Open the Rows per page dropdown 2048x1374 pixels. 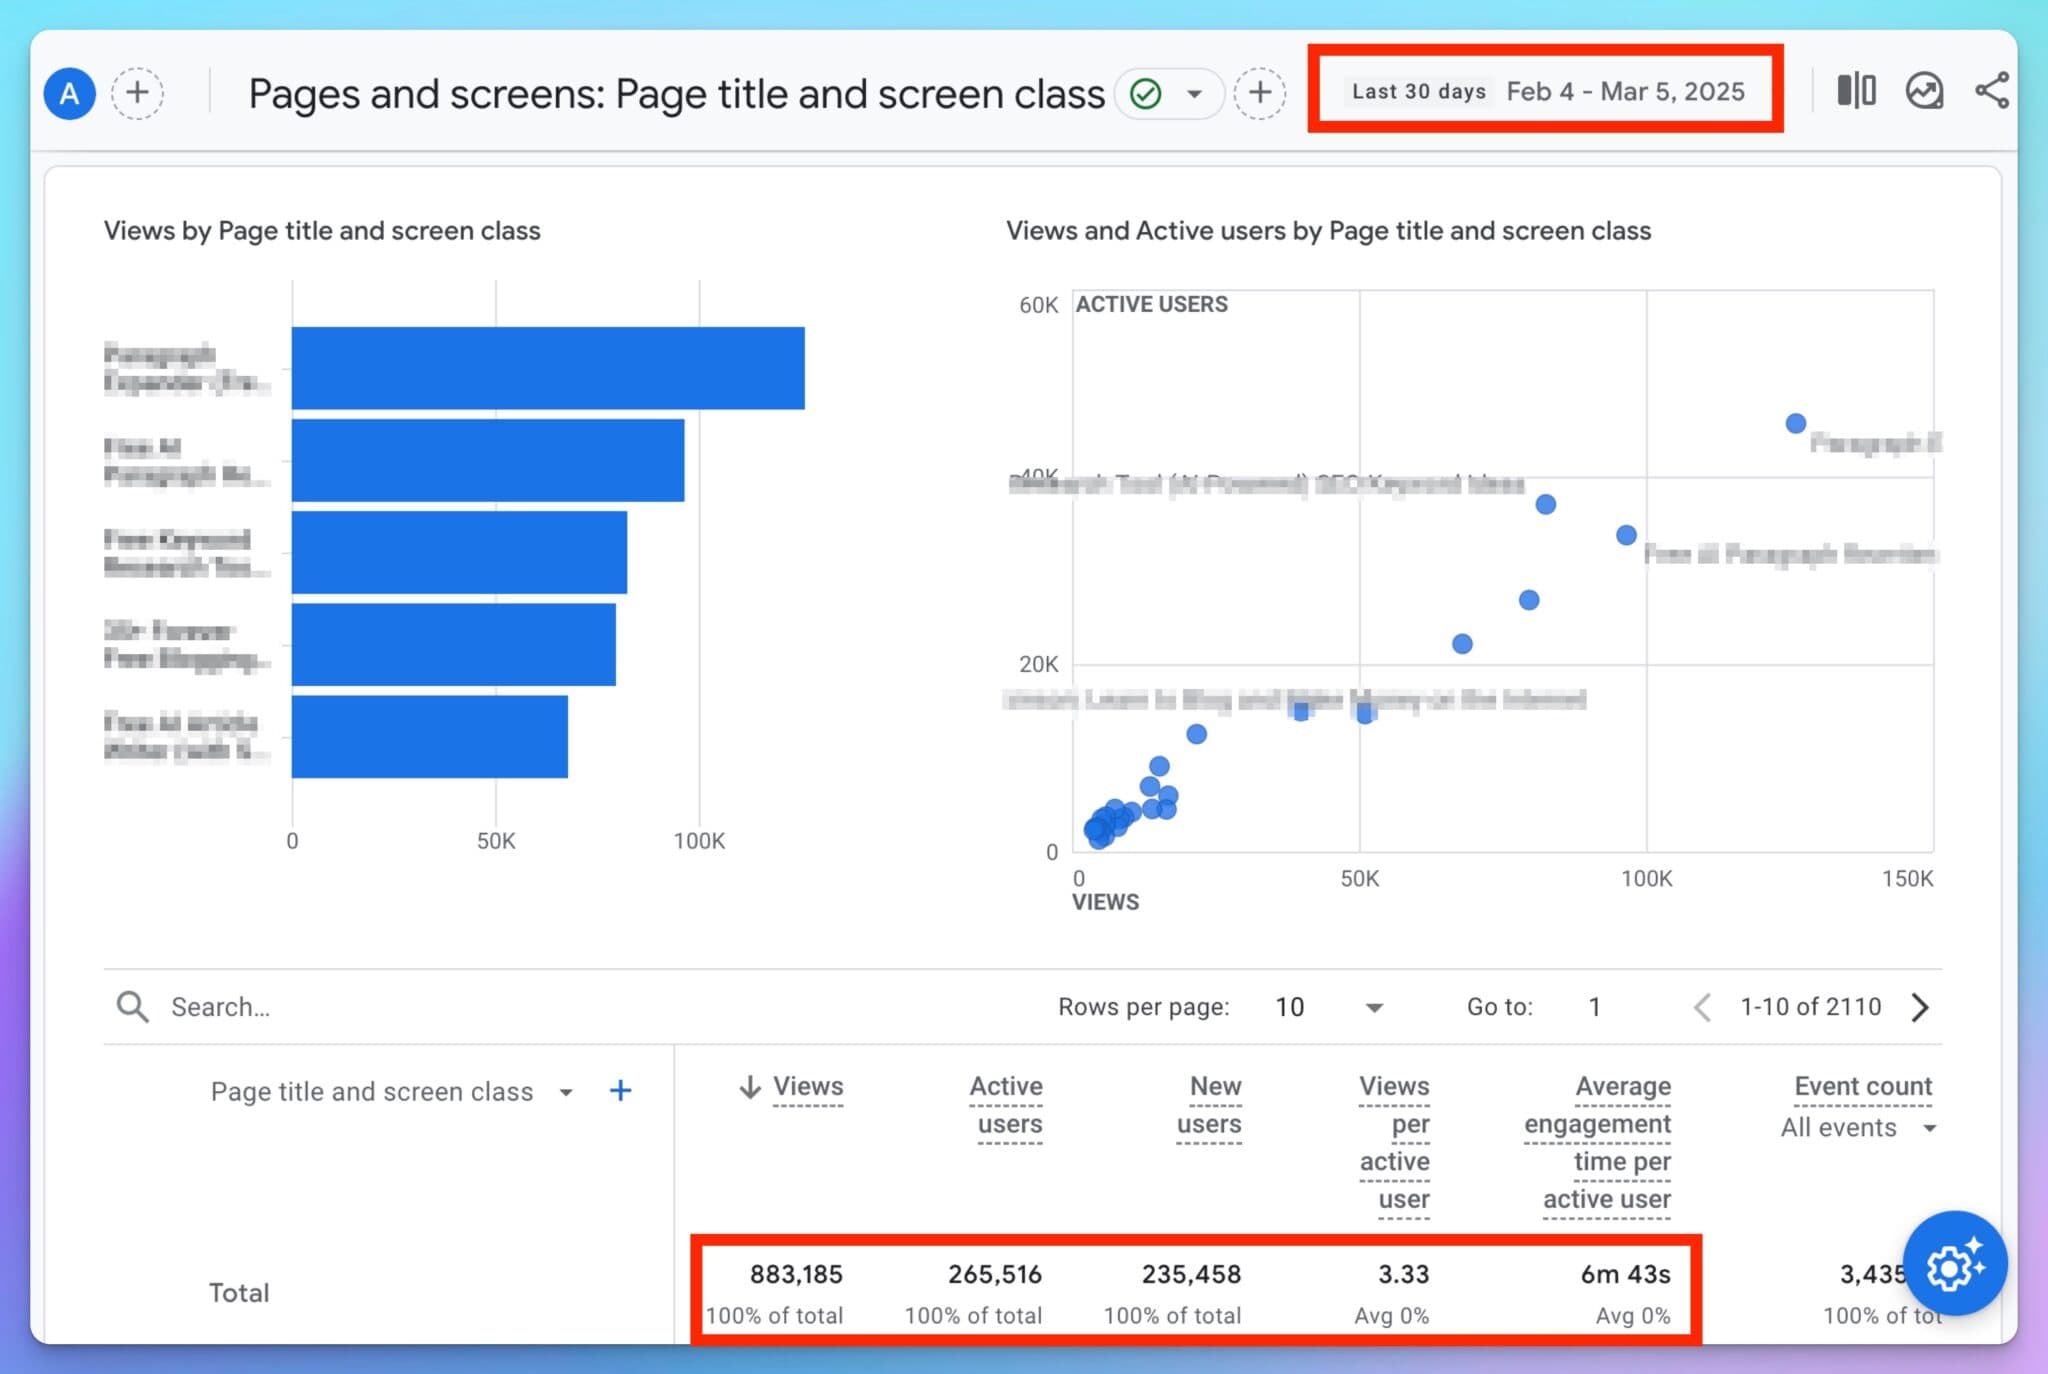click(1375, 1008)
